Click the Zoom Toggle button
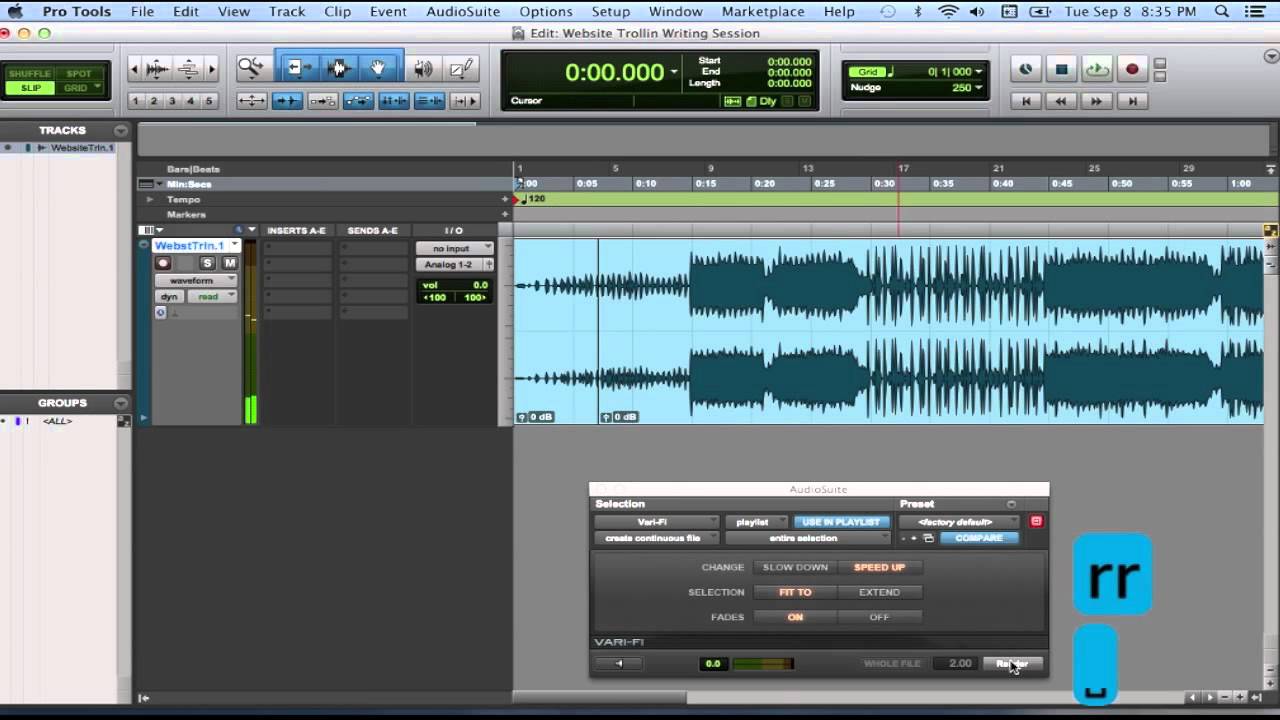 (x=251, y=100)
